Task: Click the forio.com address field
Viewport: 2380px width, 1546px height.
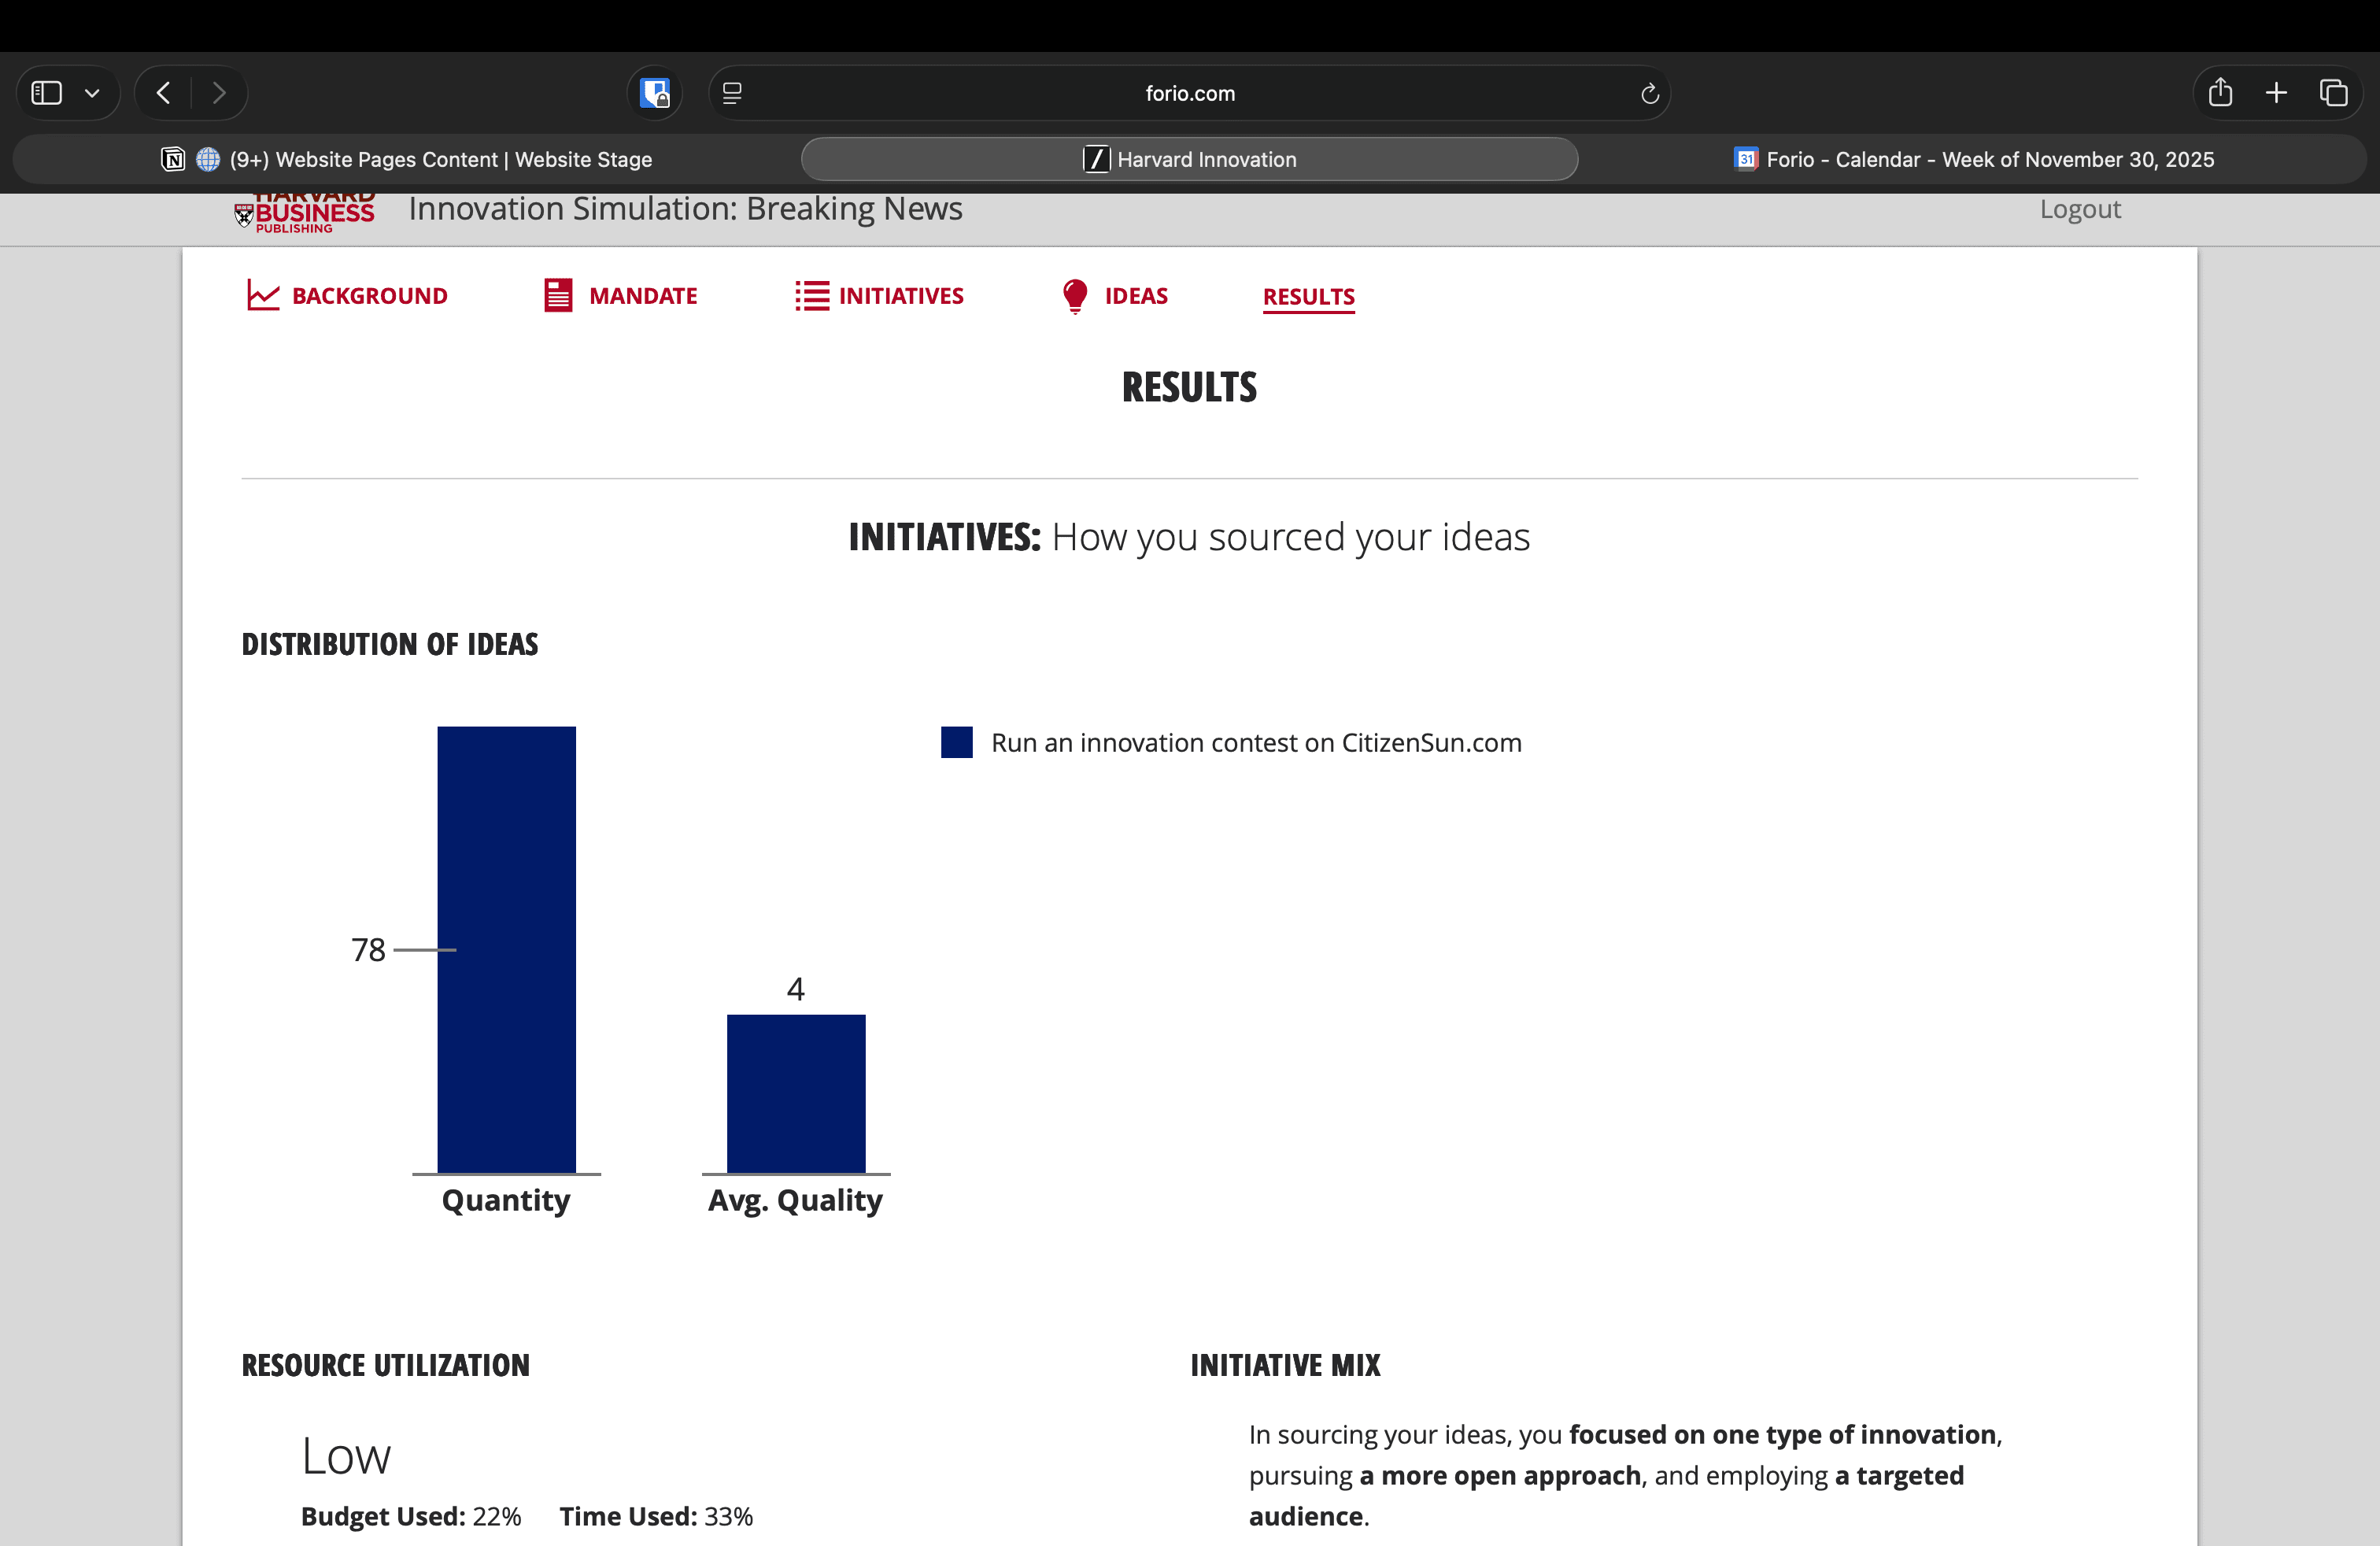Action: (1189, 93)
